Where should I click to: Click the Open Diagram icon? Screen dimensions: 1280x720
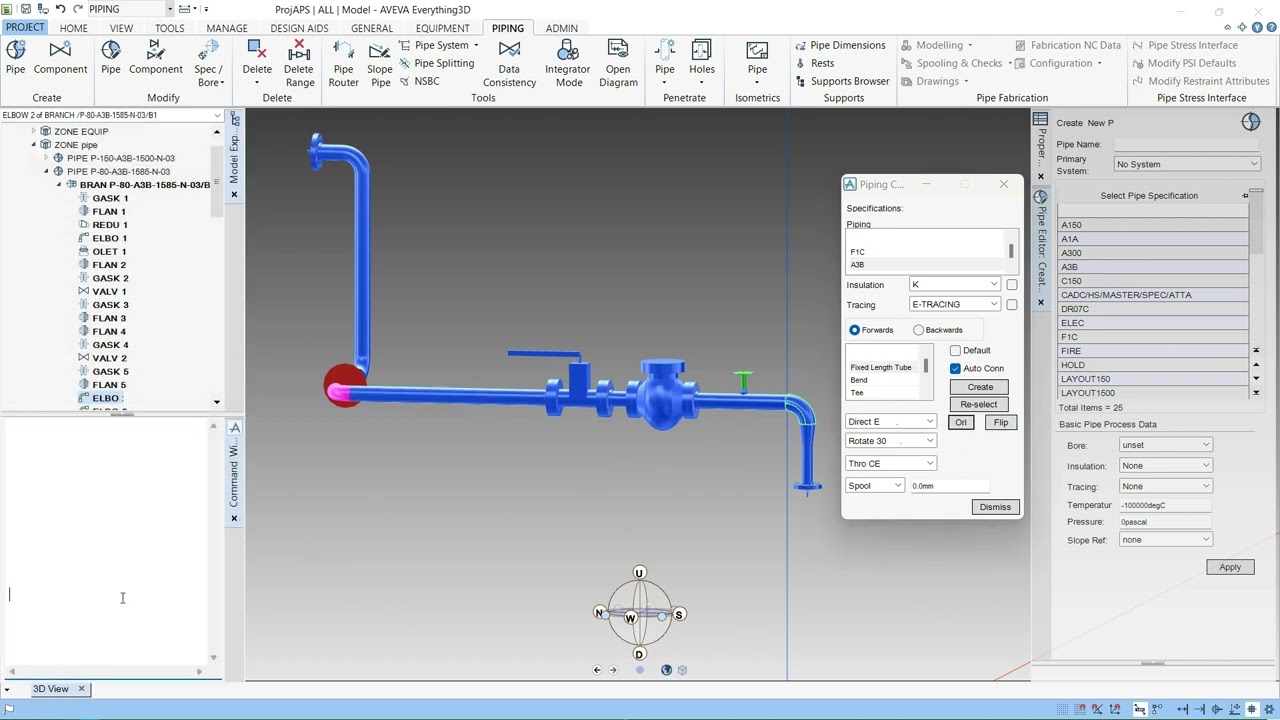[618, 62]
